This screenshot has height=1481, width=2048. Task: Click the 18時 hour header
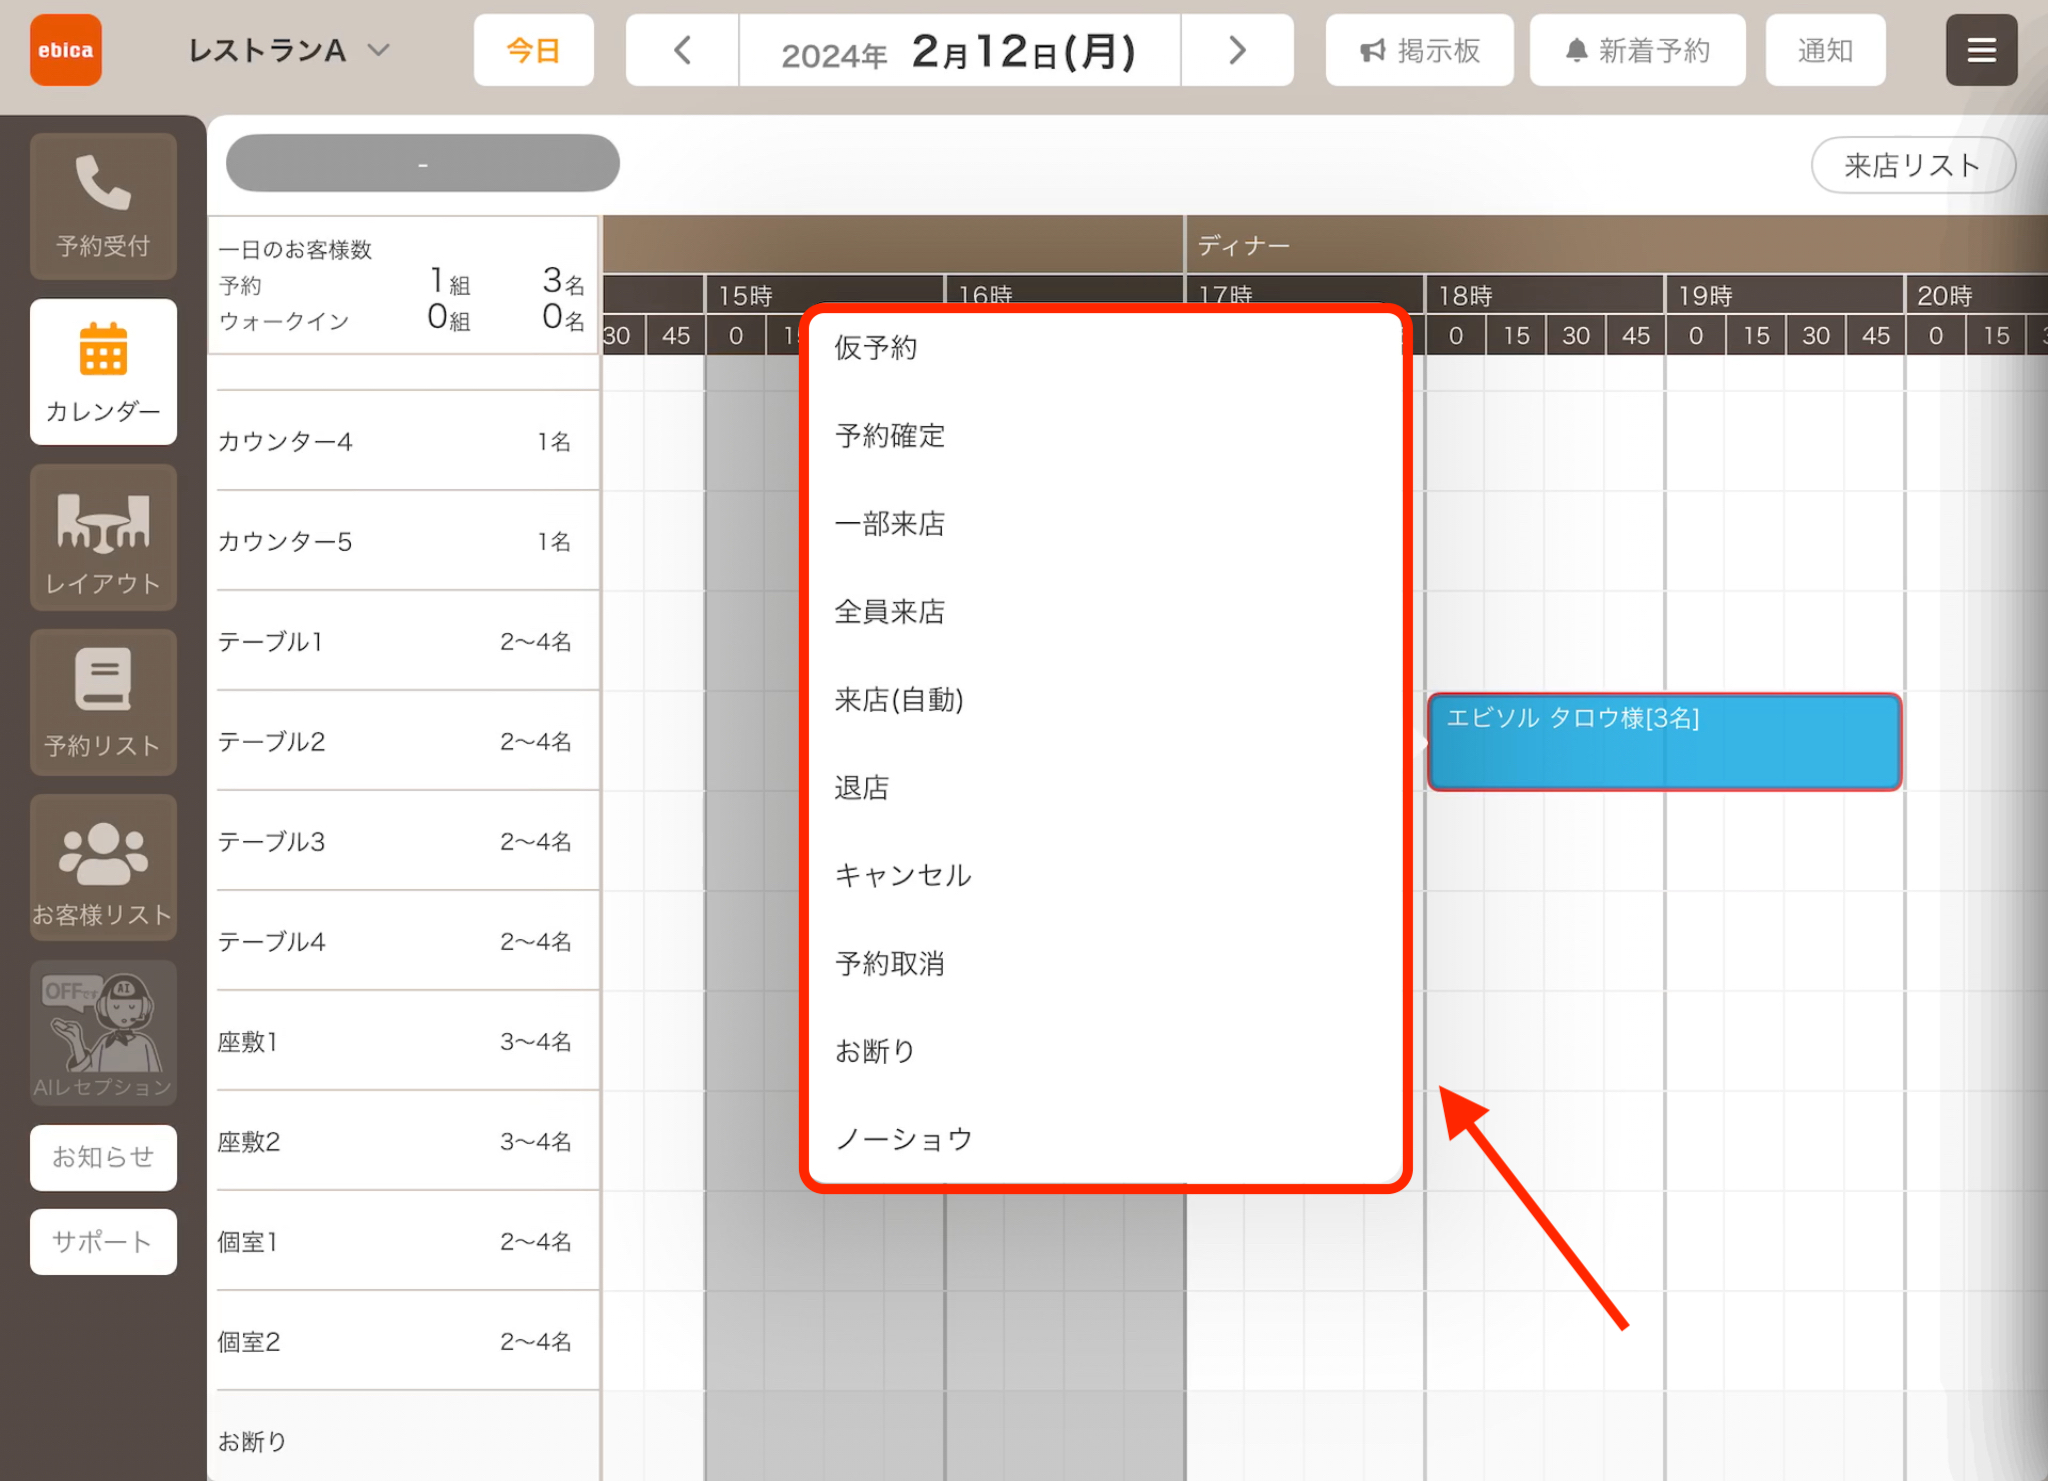pyautogui.click(x=1544, y=295)
